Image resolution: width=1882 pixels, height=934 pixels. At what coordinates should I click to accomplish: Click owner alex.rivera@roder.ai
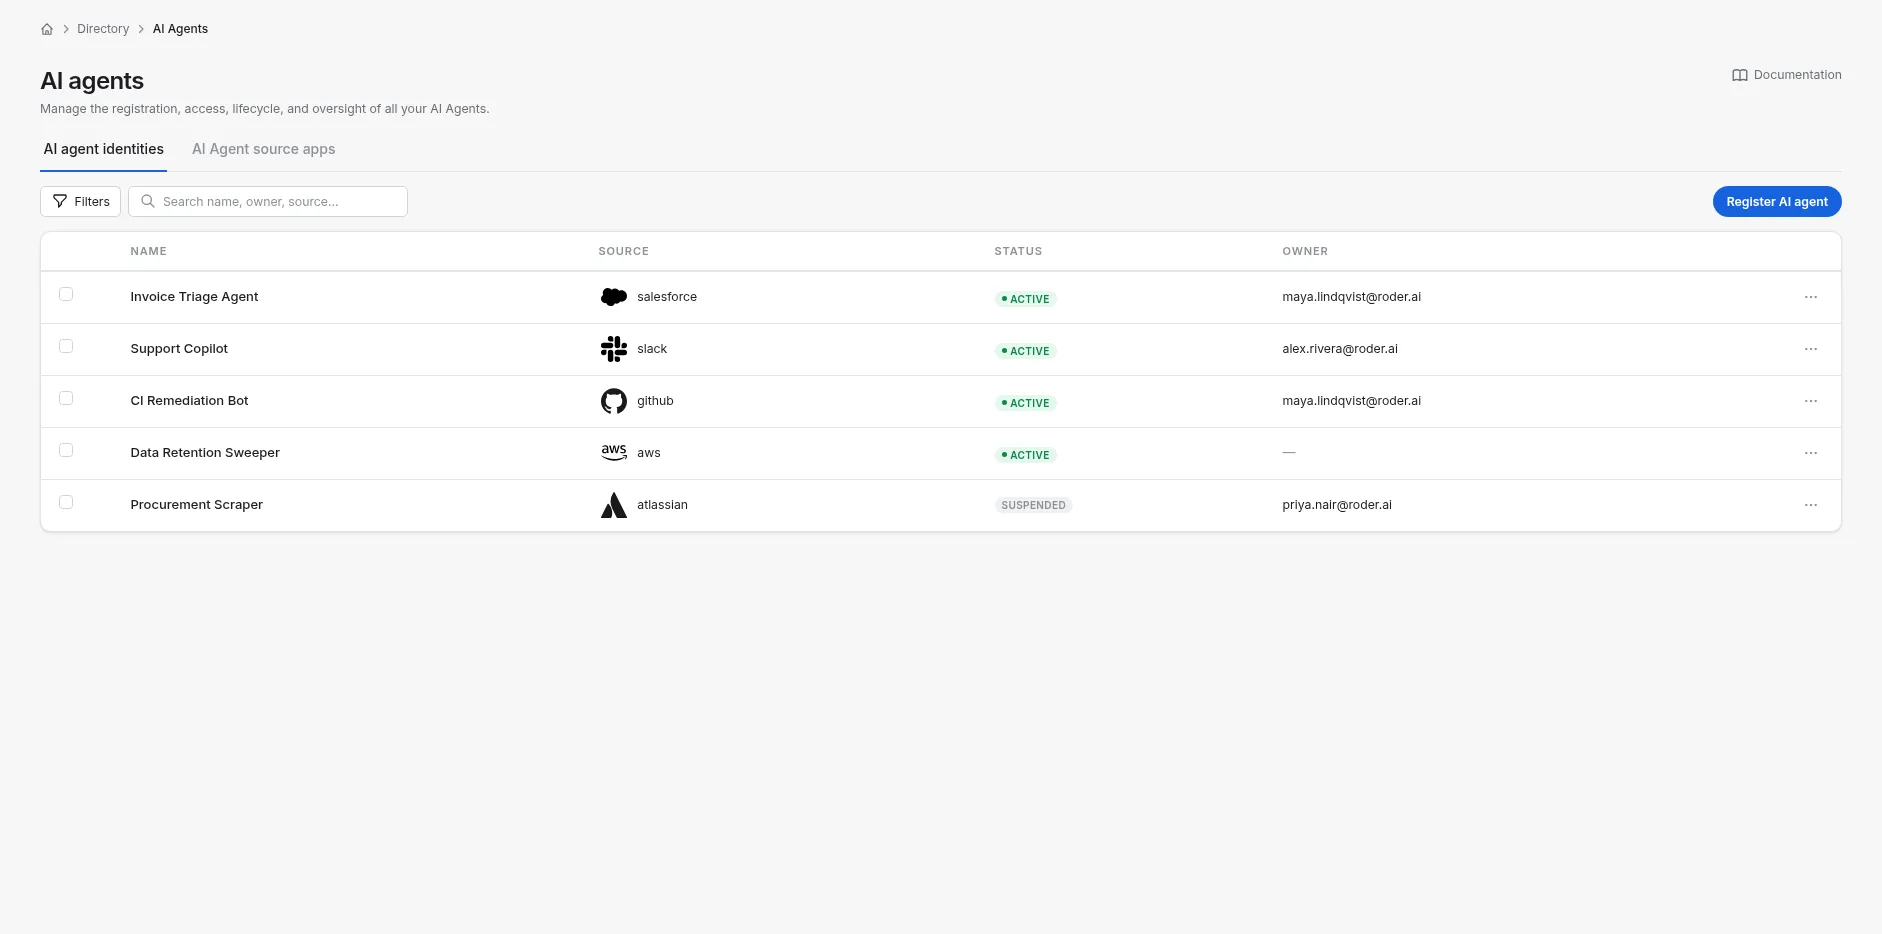click(x=1340, y=349)
